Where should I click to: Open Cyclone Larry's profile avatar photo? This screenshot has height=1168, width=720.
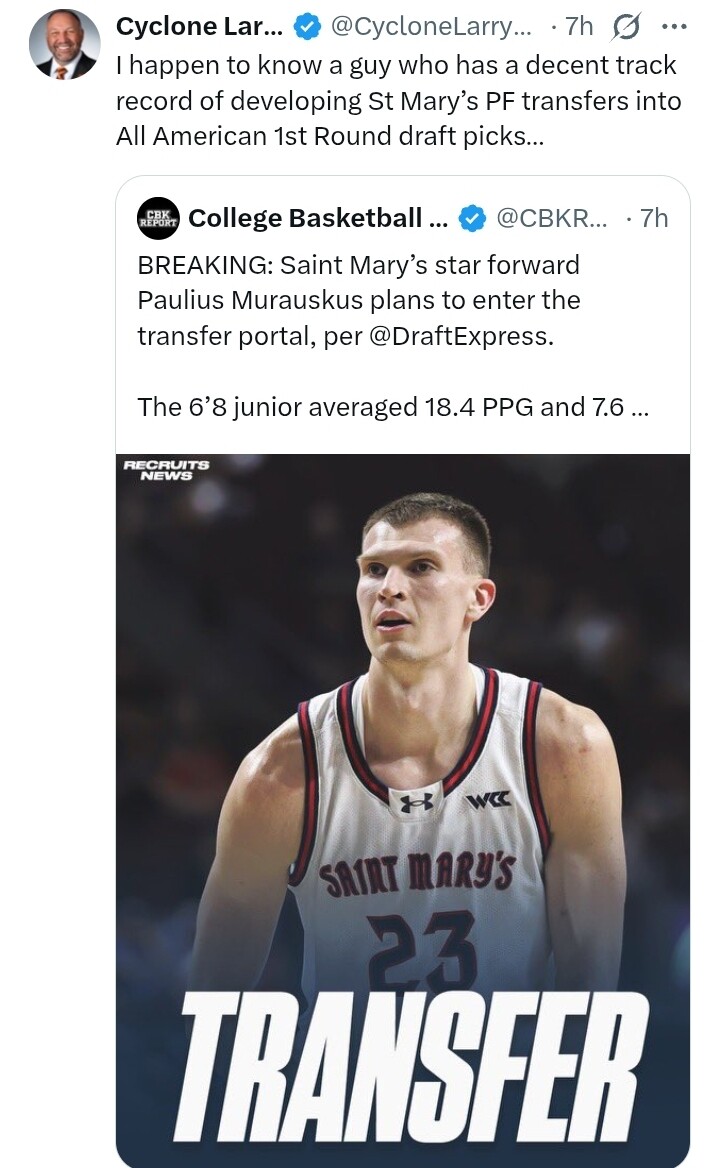[x=63, y=45]
